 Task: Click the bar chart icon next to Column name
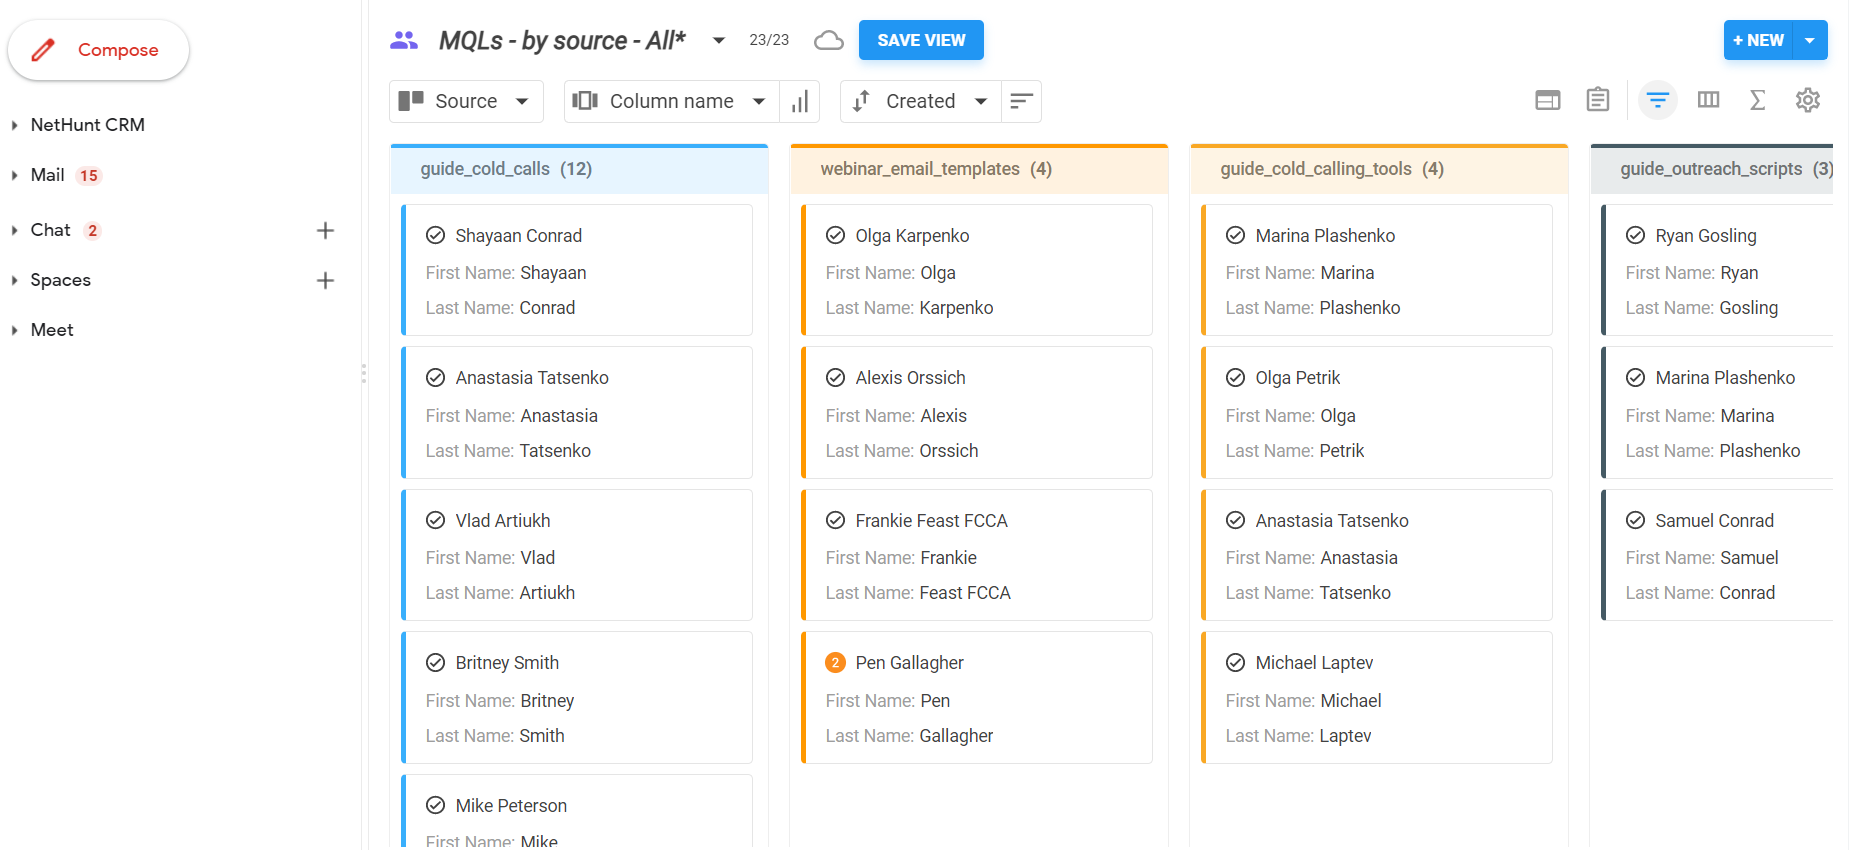point(800,101)
